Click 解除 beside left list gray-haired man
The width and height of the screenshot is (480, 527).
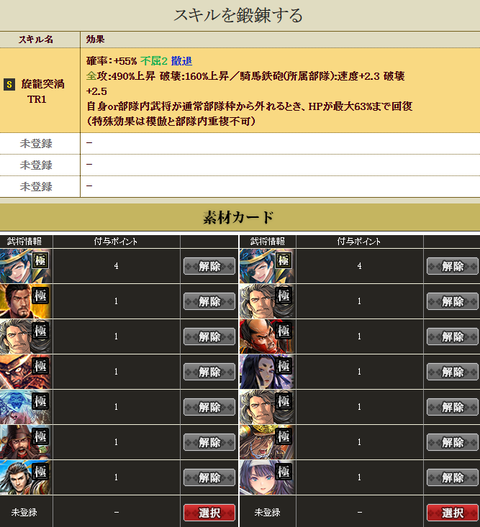point(209,337)
